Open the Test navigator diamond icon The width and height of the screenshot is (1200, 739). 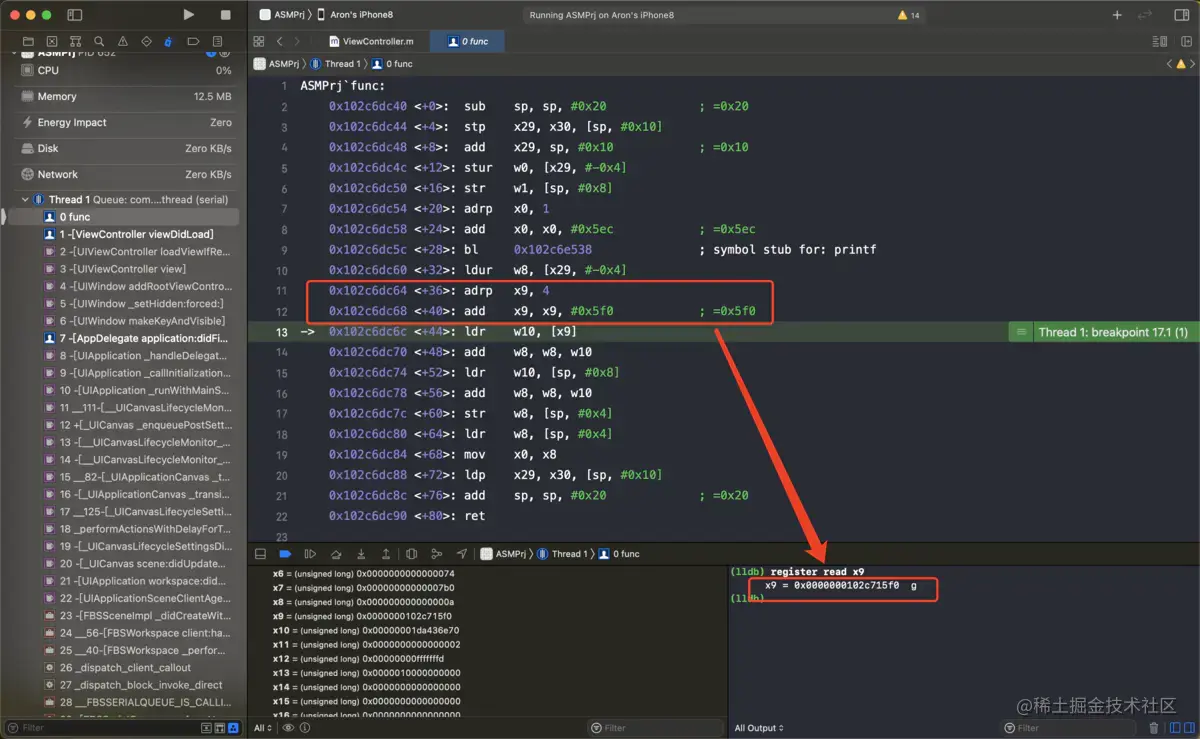coord(146,41)
